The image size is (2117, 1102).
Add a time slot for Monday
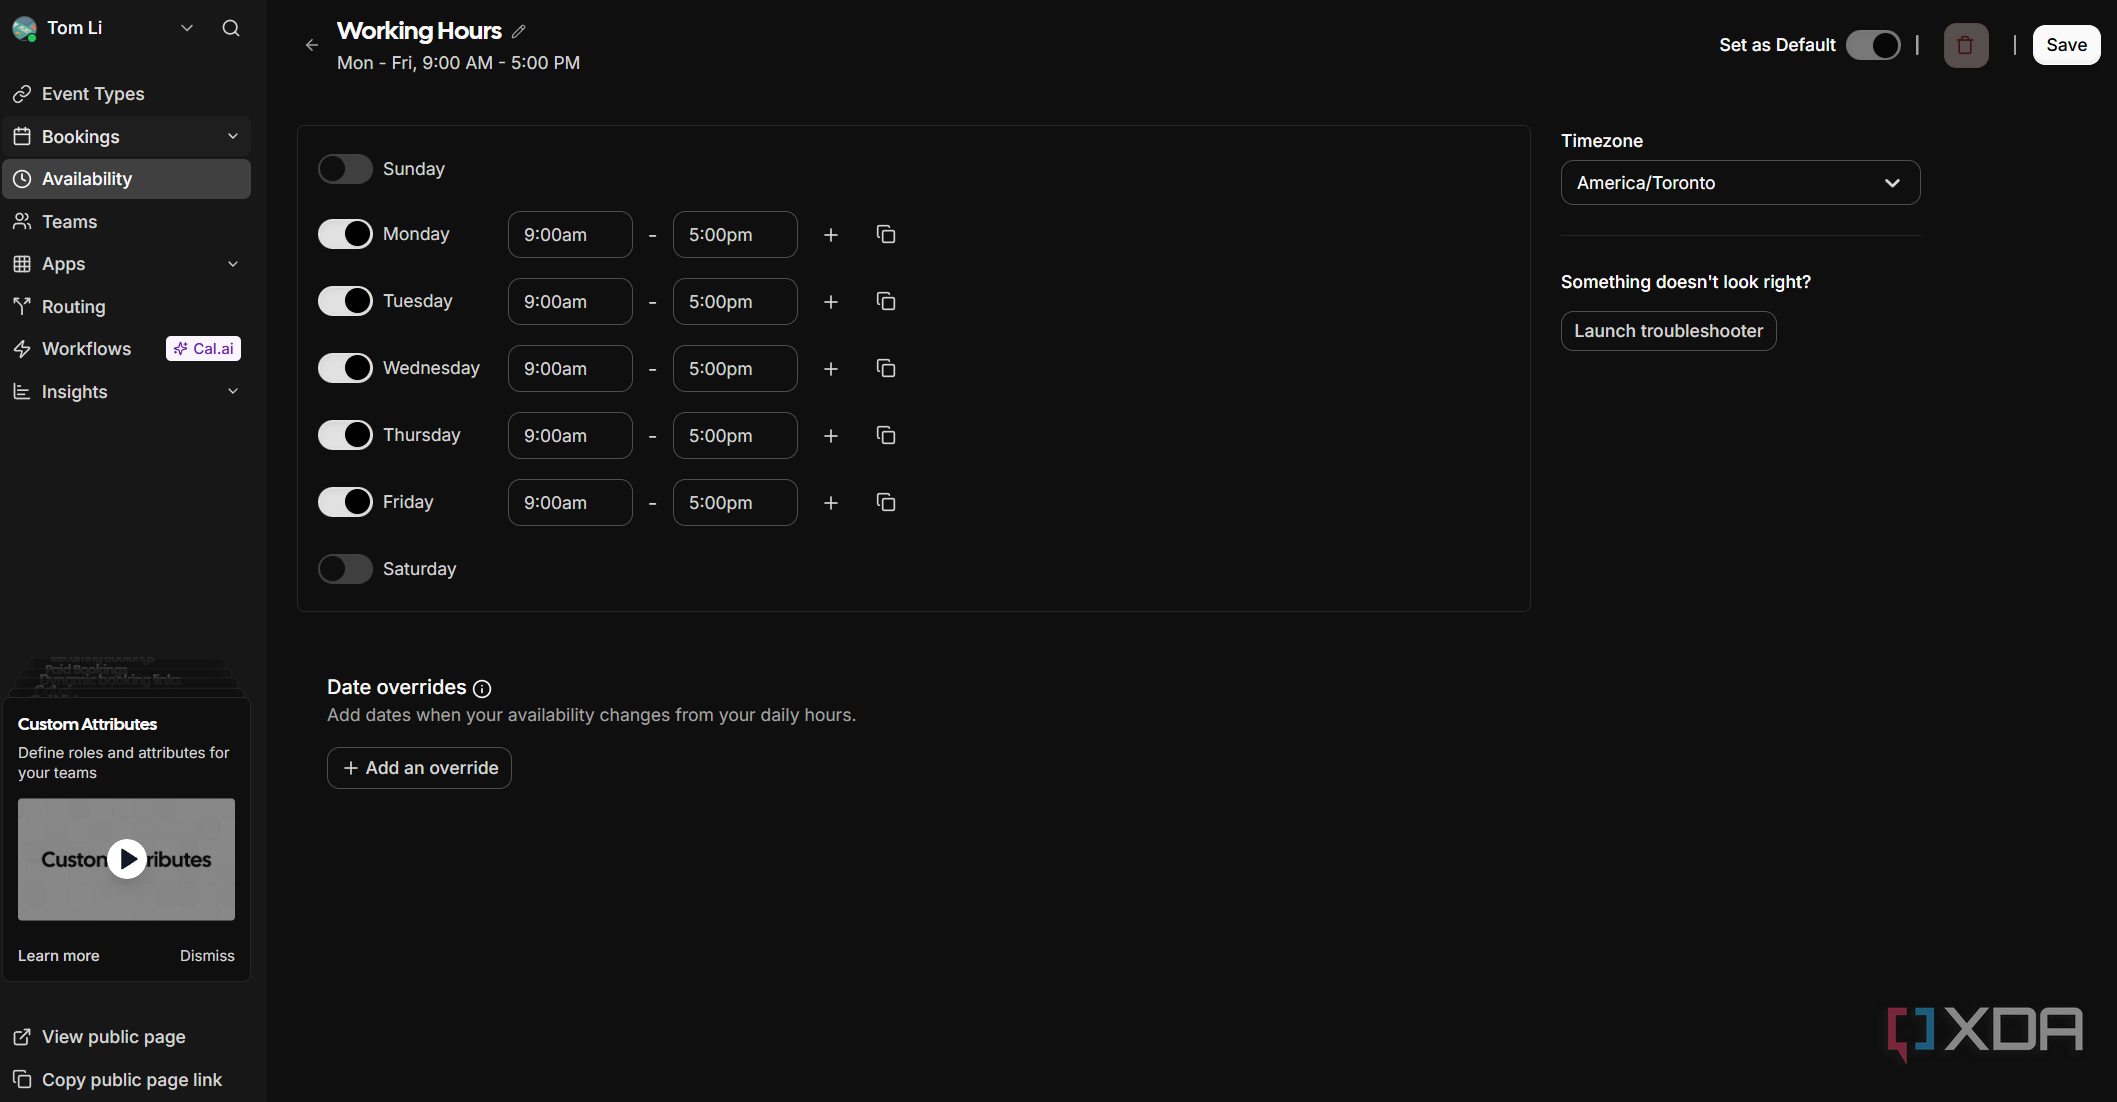click(x=831, y=235)
